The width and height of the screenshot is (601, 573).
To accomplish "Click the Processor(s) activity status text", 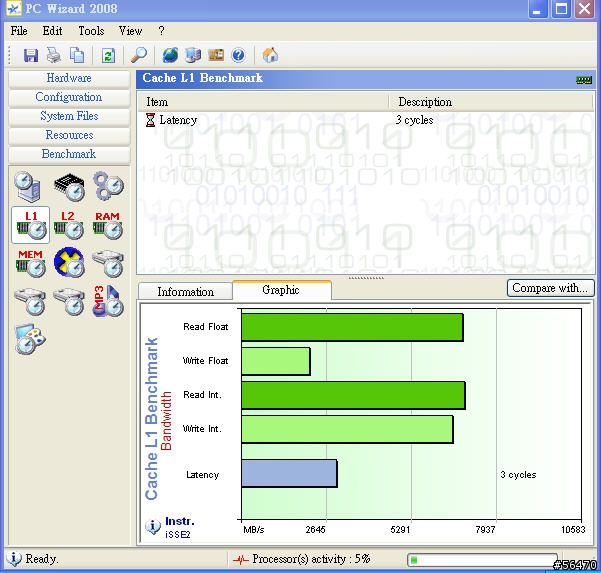I will point(311,559).
